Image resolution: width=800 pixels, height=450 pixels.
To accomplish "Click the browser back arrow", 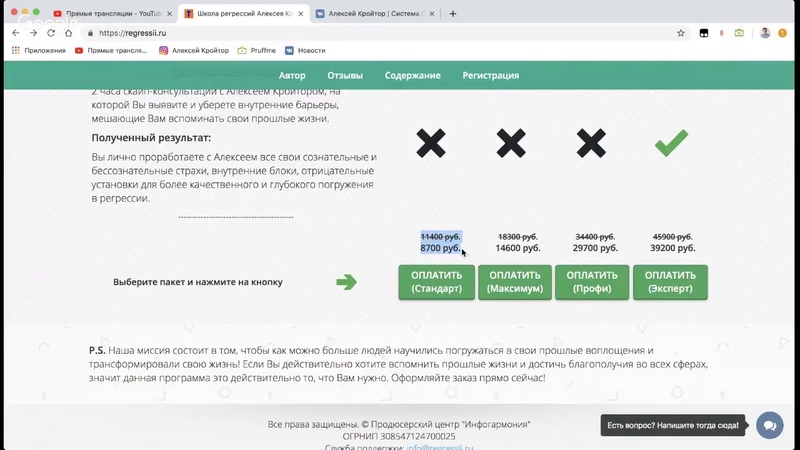I will [15, 33].
